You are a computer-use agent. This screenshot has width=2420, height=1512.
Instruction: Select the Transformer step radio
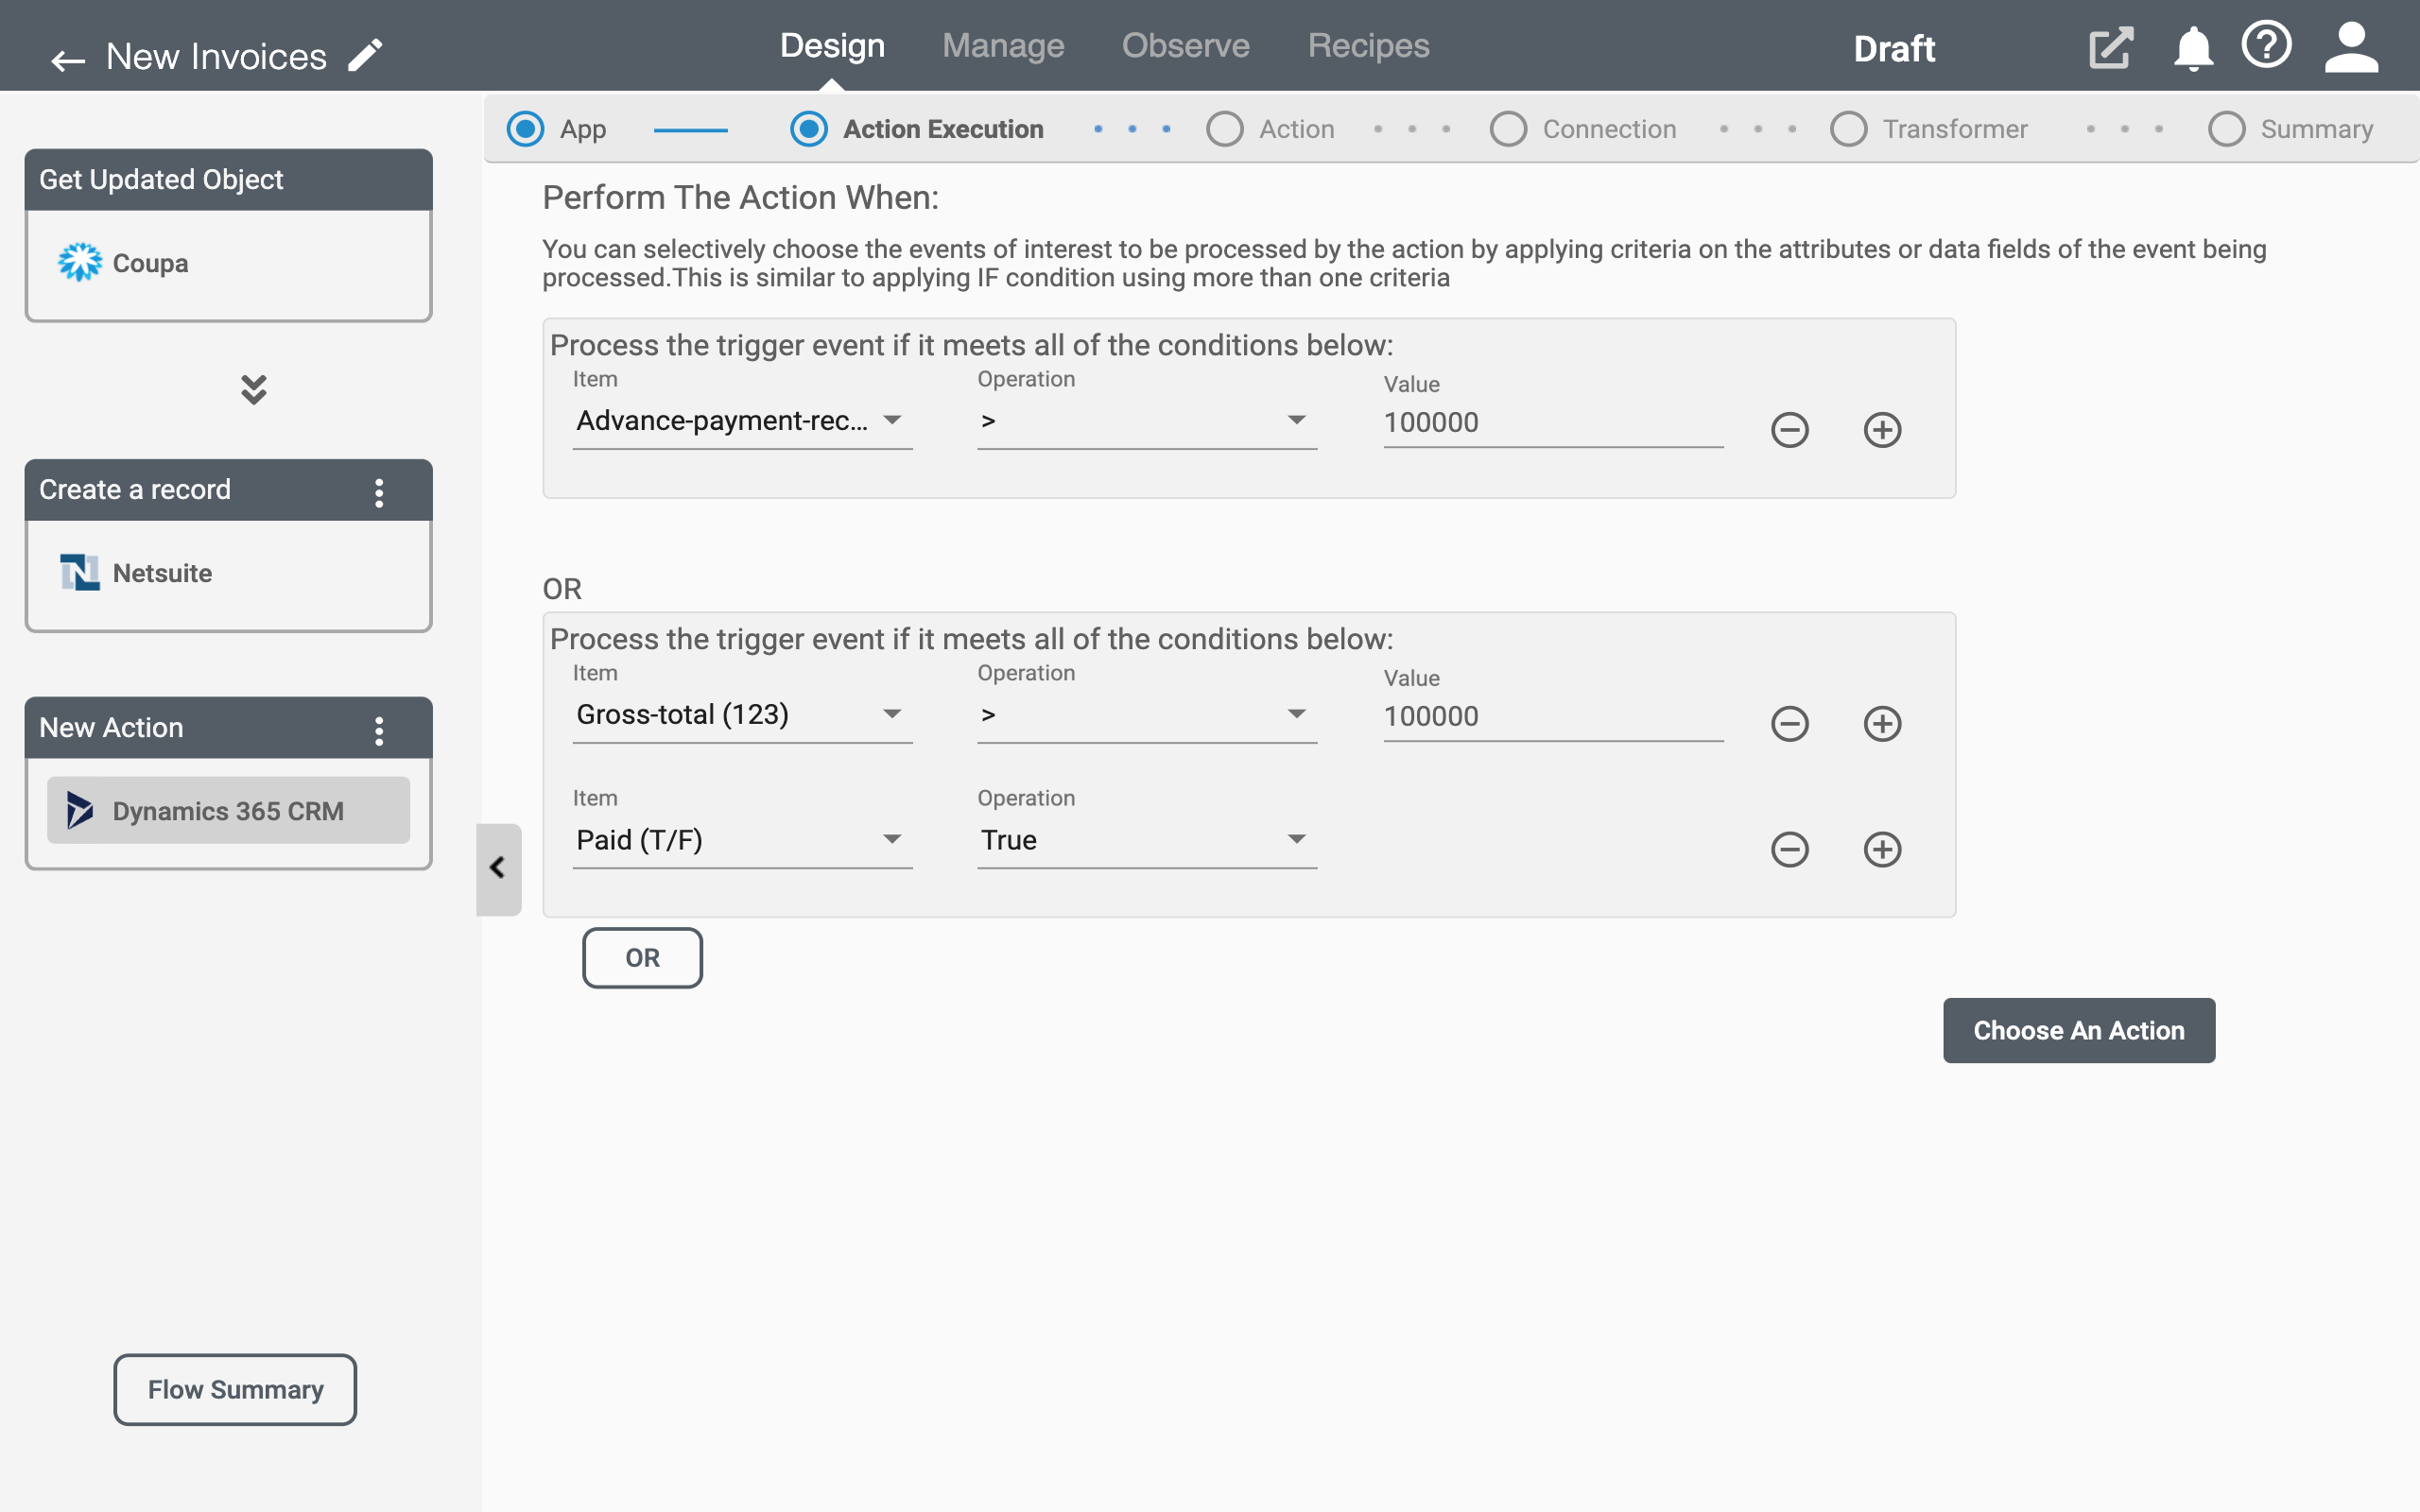pos(1848,129)
